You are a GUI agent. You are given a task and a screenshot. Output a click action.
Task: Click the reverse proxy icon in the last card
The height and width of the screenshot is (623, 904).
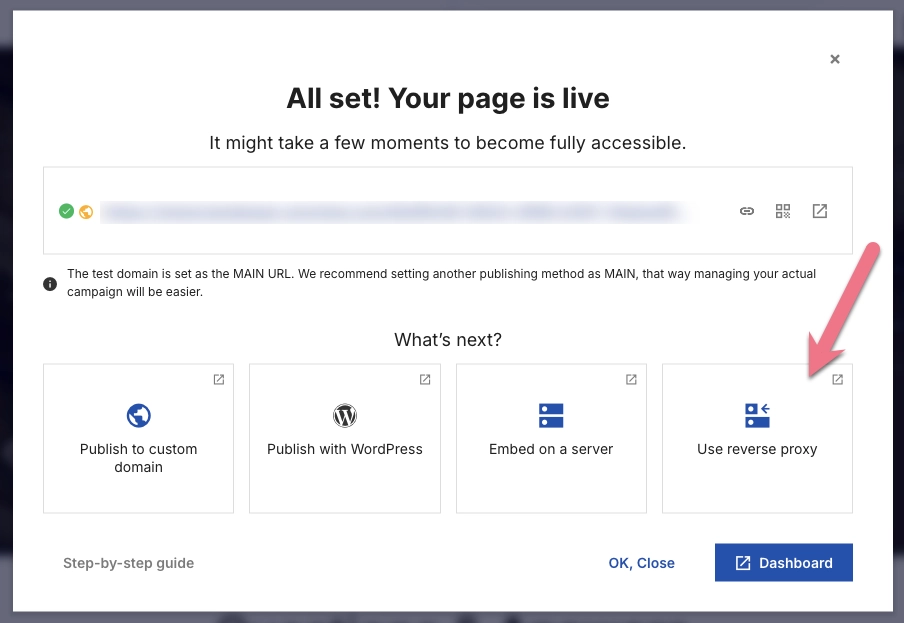[757, 415]
